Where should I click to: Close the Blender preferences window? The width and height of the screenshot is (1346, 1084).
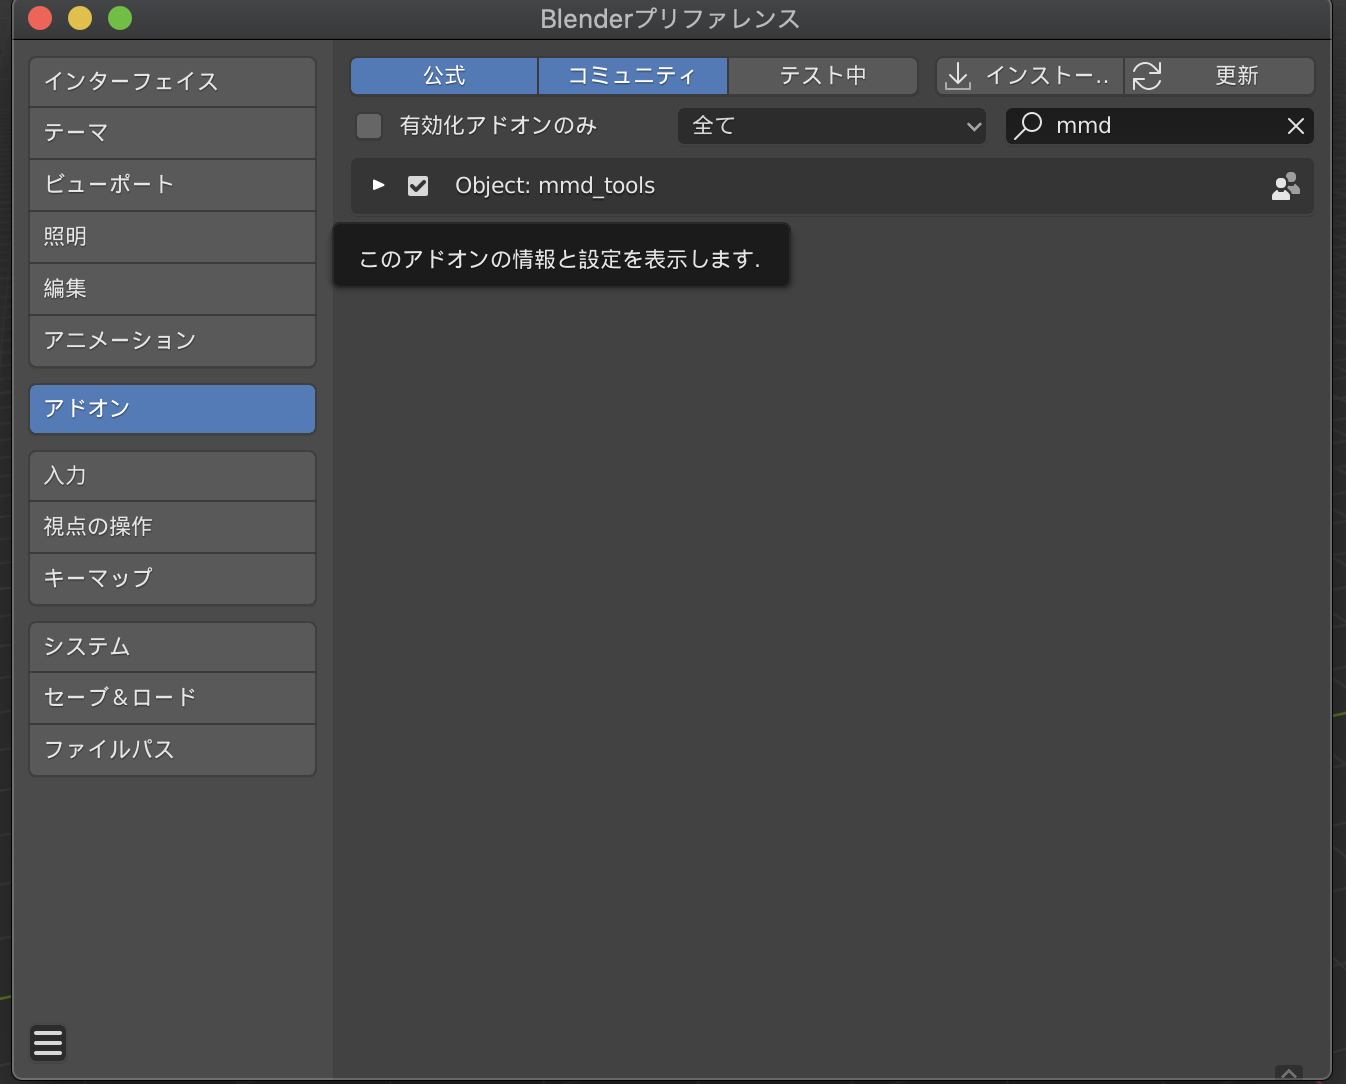[40, 18]
